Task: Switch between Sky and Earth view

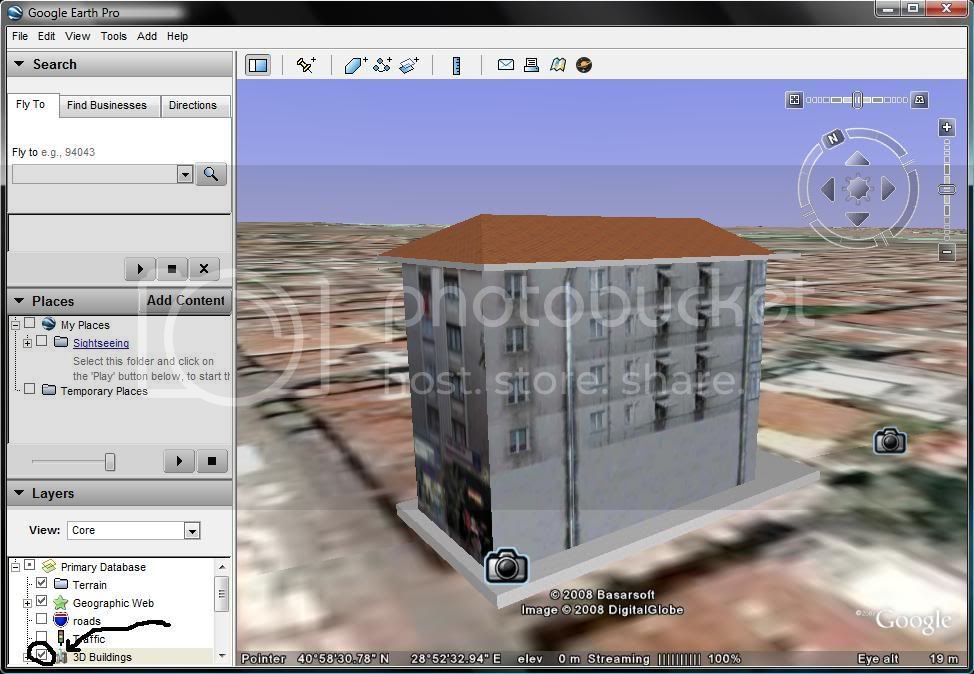Action: [x=584, y=65]
